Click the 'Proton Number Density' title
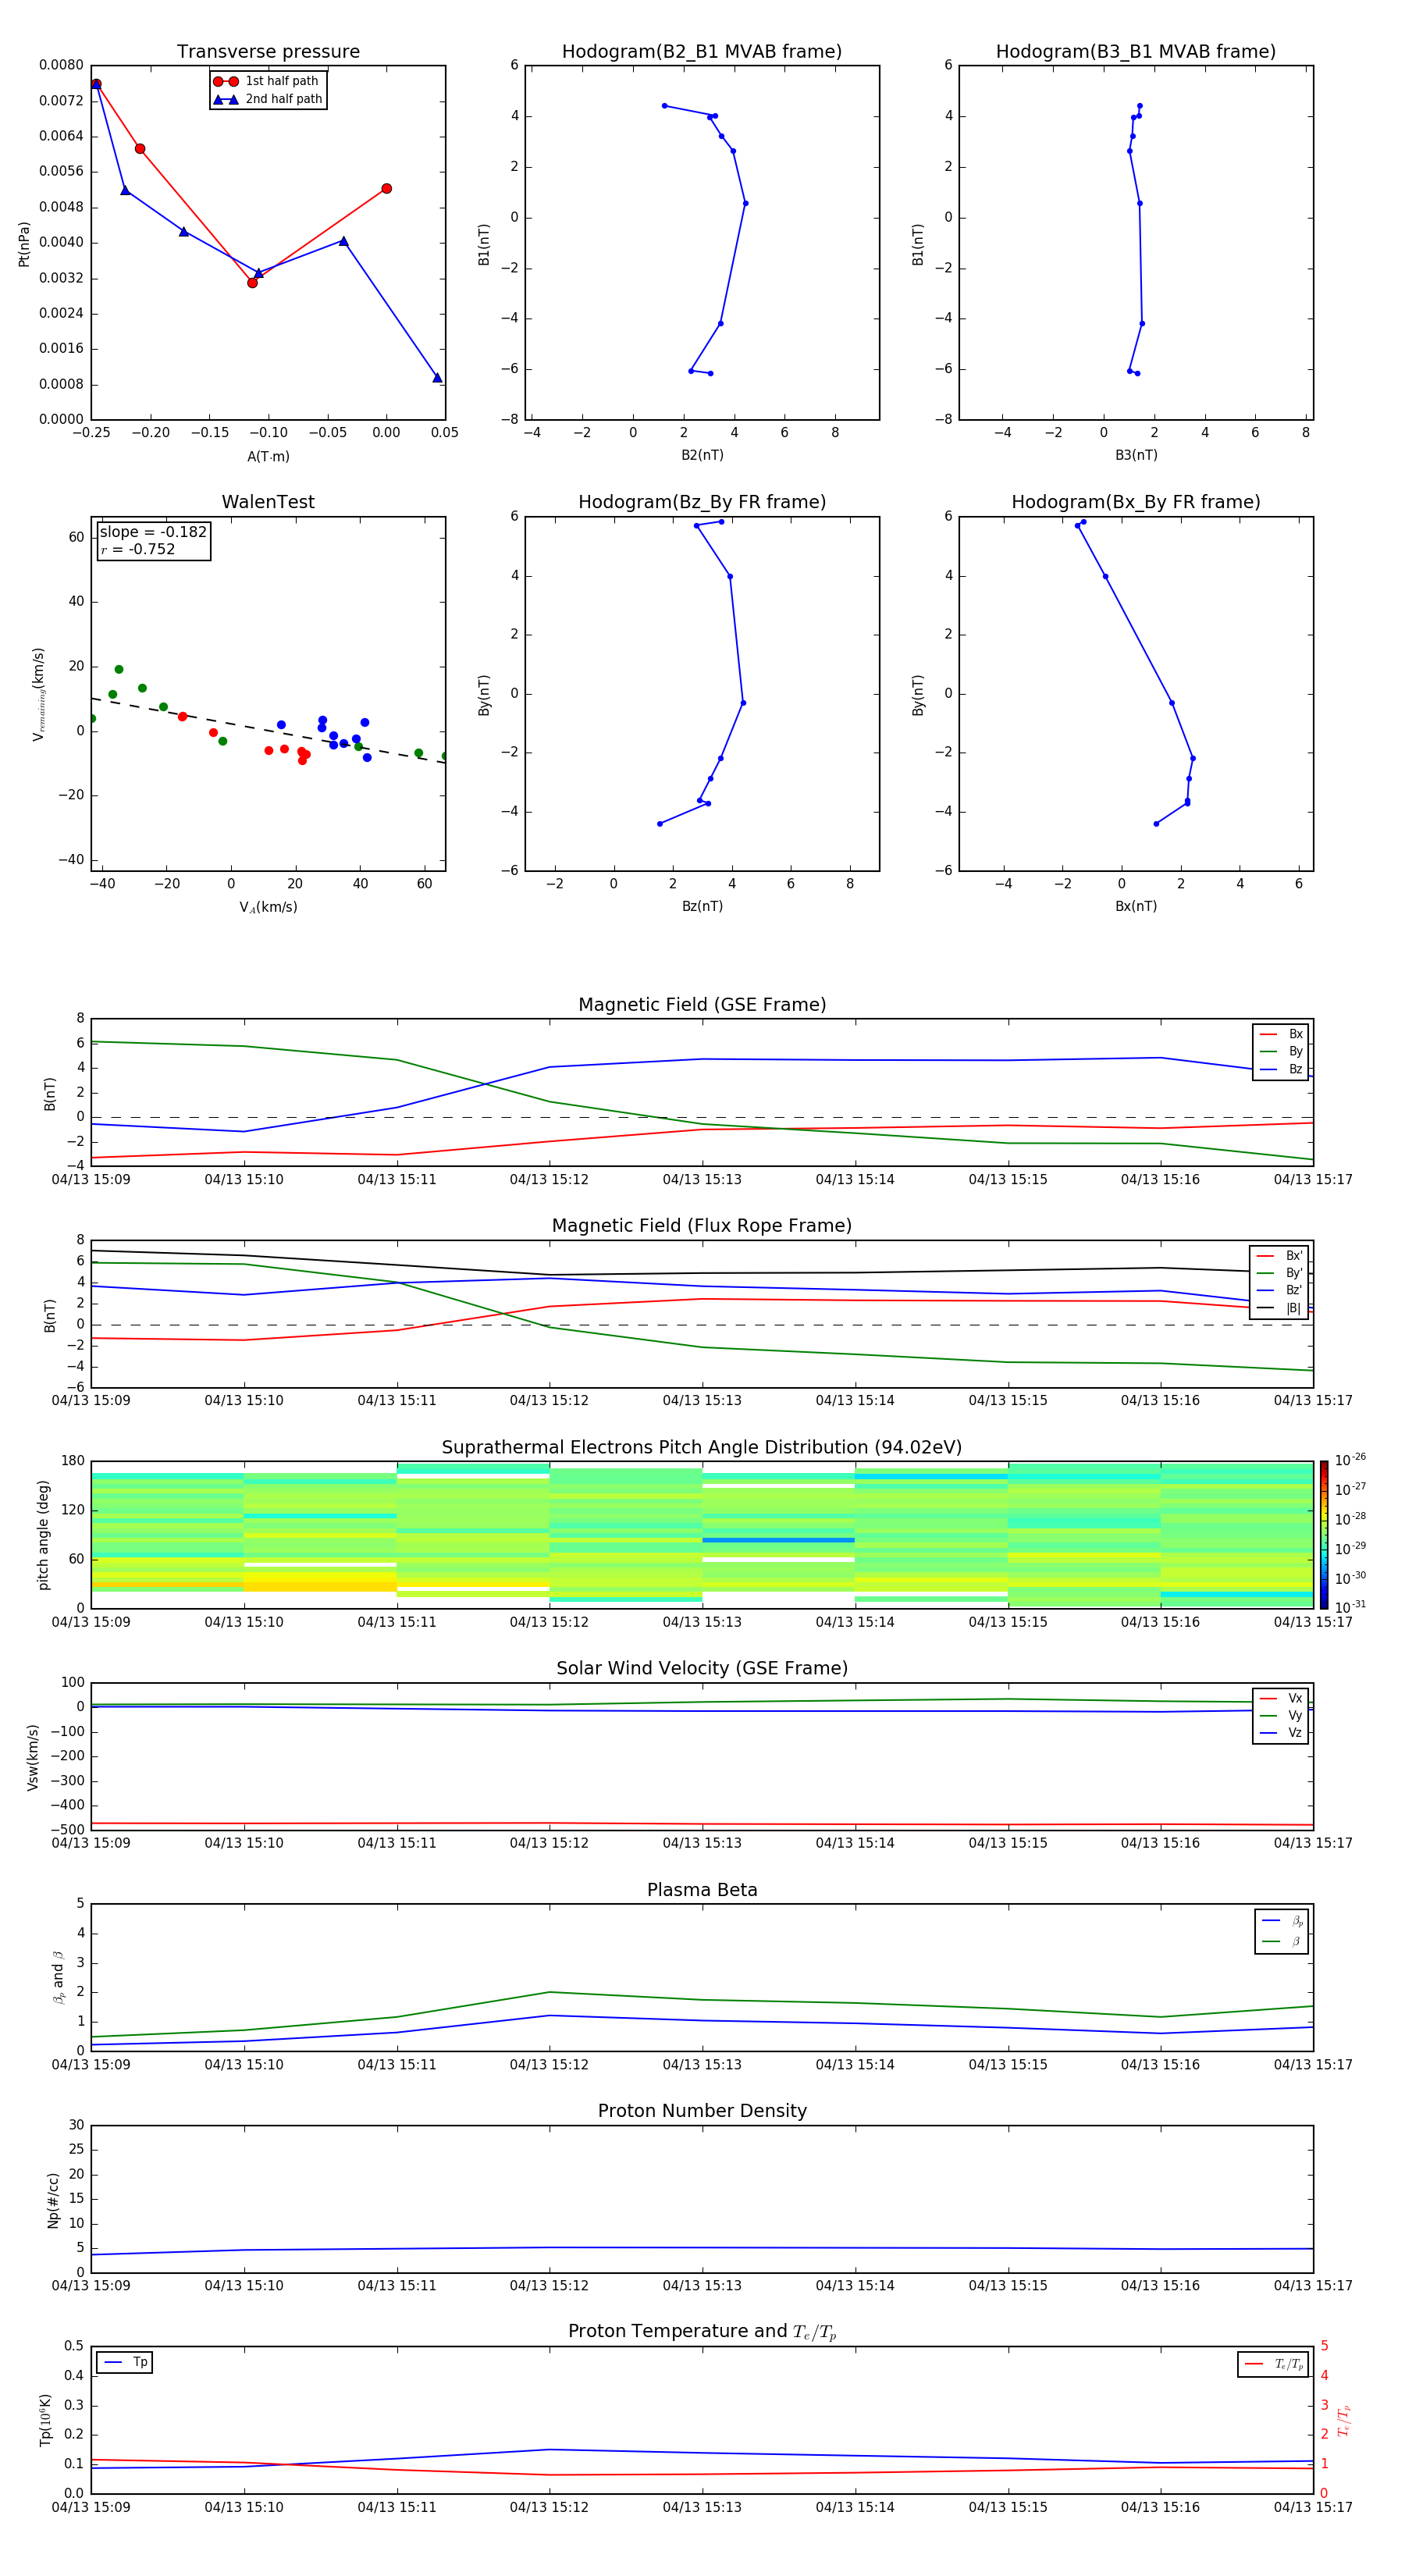This screenshot has height=2576, width=1405. point(702,2111)
